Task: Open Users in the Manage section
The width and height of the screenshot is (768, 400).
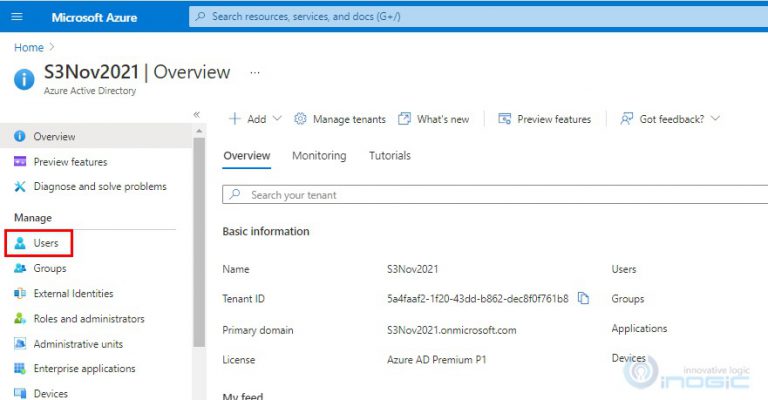Action: 45,243
